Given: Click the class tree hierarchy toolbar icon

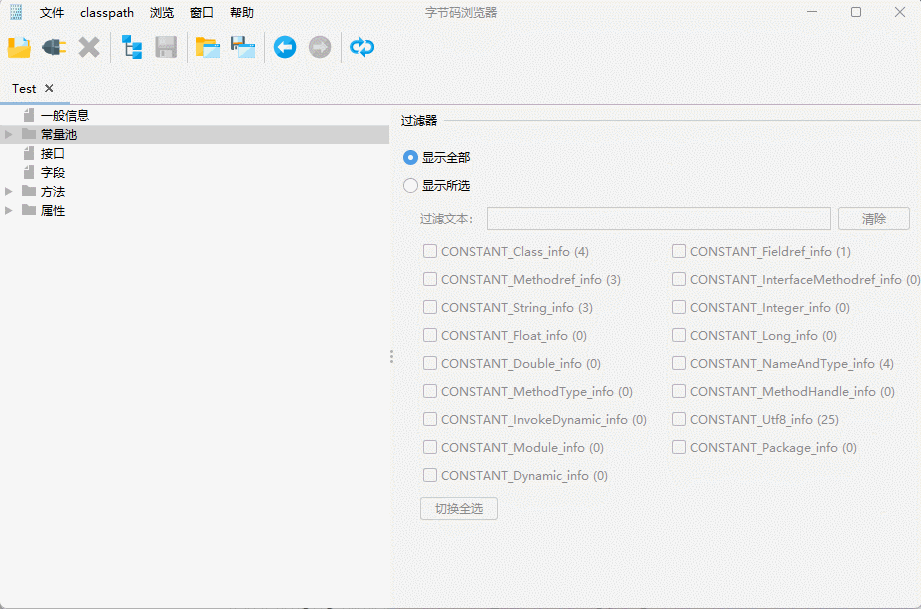Looking at the screenshot, I should coord(132,47).
